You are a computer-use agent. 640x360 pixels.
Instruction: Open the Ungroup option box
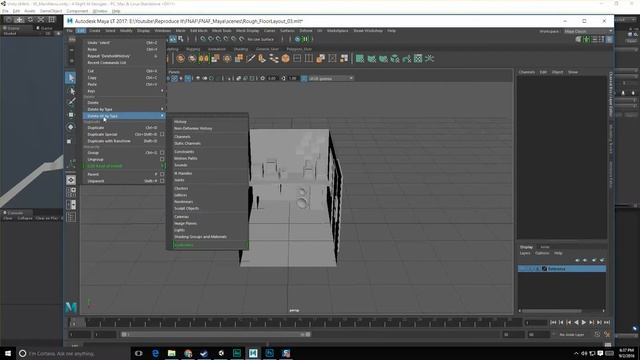(x=162, y=160)
